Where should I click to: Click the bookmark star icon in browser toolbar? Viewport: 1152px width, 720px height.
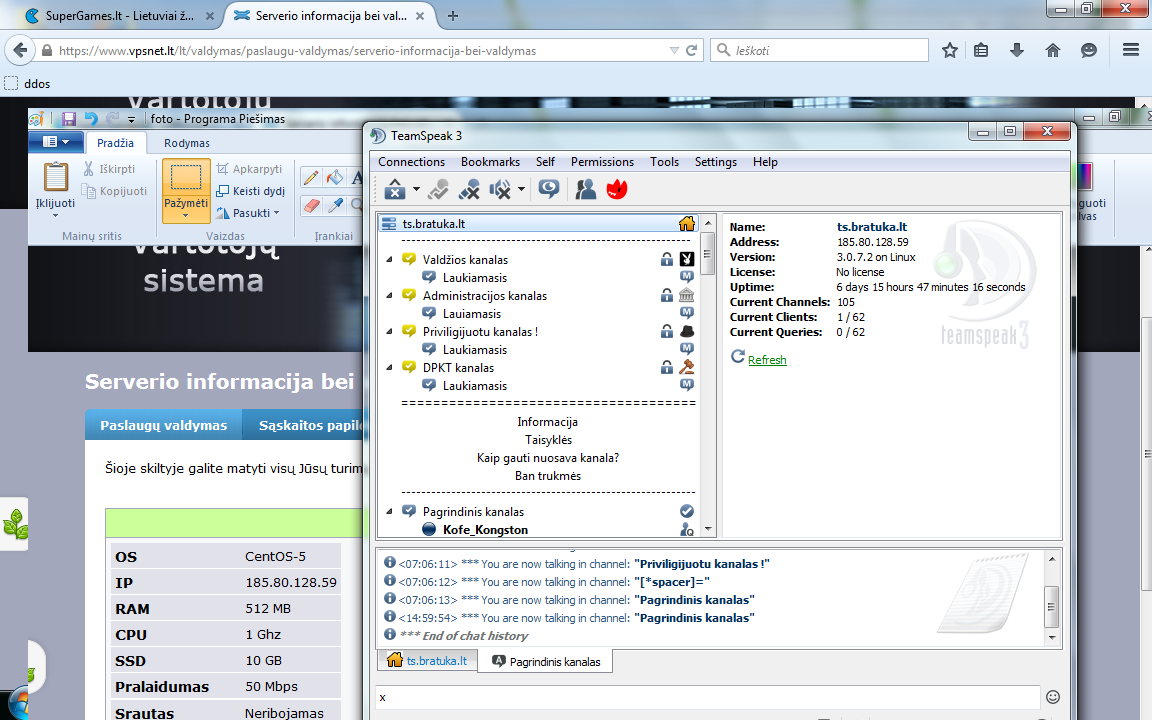coord(950,50)
